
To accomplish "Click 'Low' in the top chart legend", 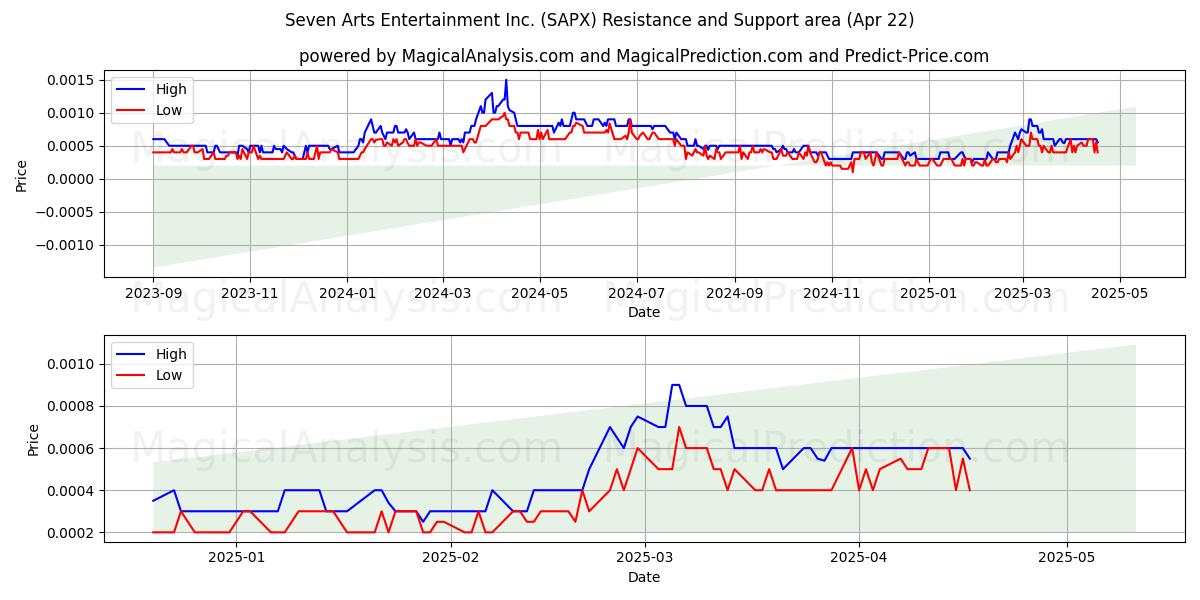I will 169,110.
